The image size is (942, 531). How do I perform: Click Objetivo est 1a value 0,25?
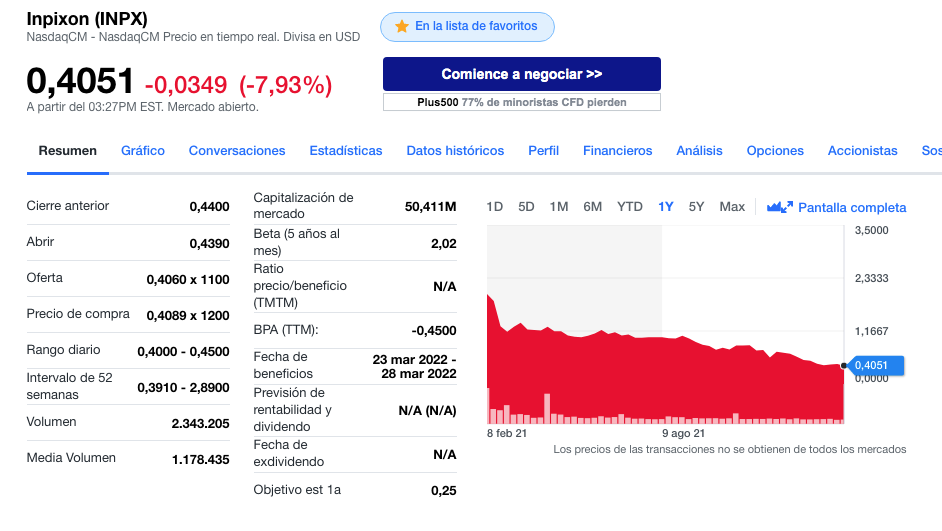pyautogui.click(x=443, y=491)
